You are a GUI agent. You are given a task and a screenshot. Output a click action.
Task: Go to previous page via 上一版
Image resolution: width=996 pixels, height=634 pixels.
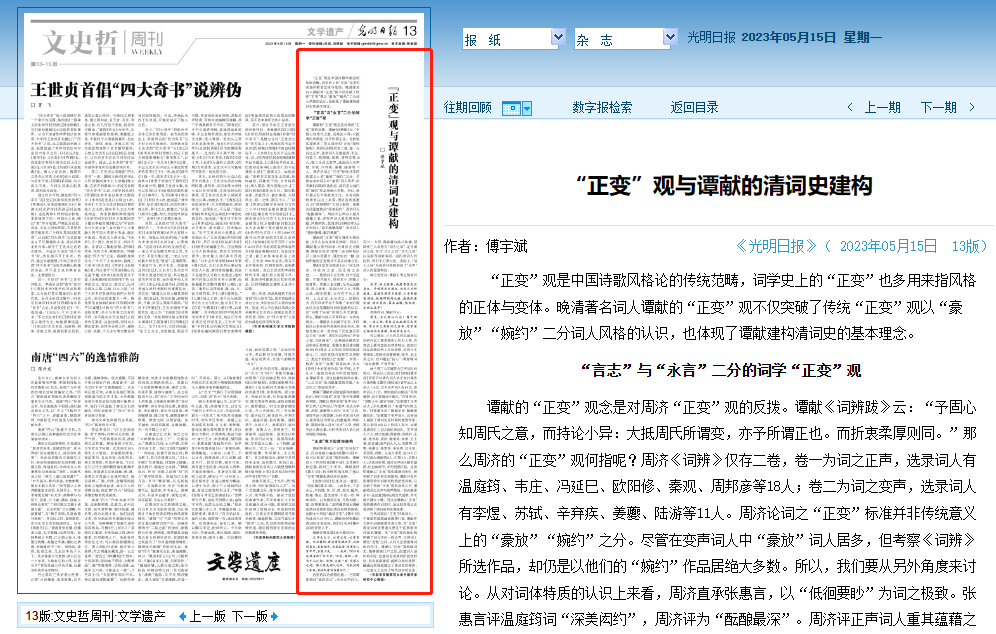(x=208, y=616)
